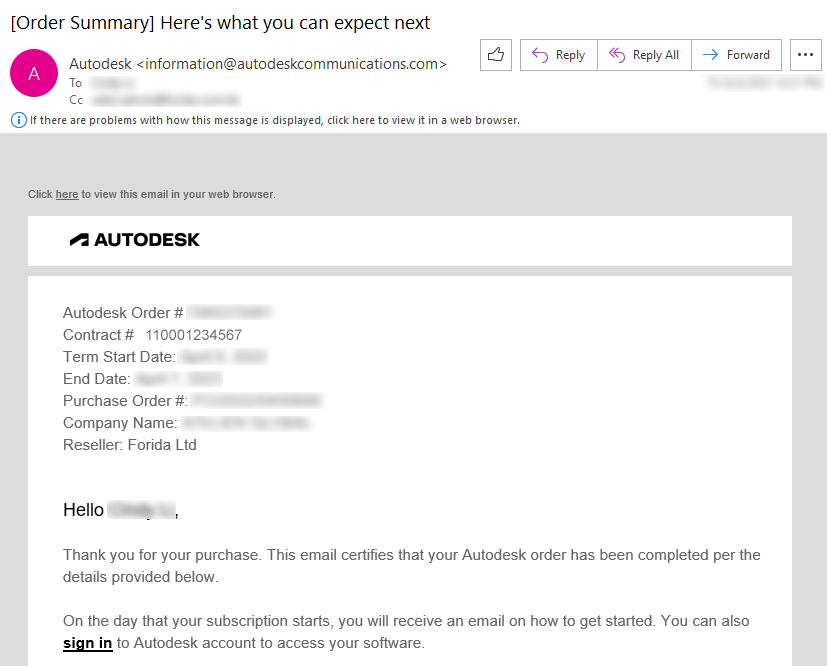
Task: Click the email subject line
Action: (x=220, y=23)
